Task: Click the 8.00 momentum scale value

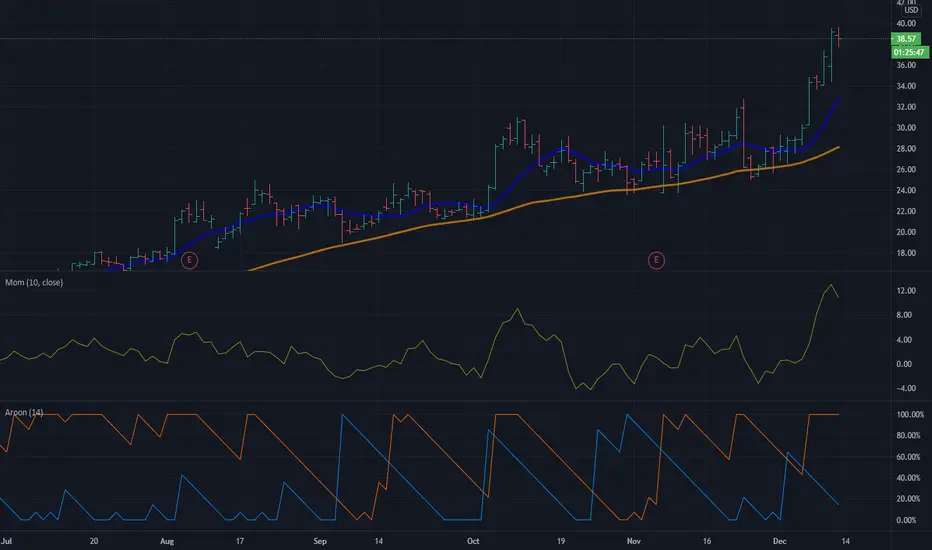Action: point(904,315)
